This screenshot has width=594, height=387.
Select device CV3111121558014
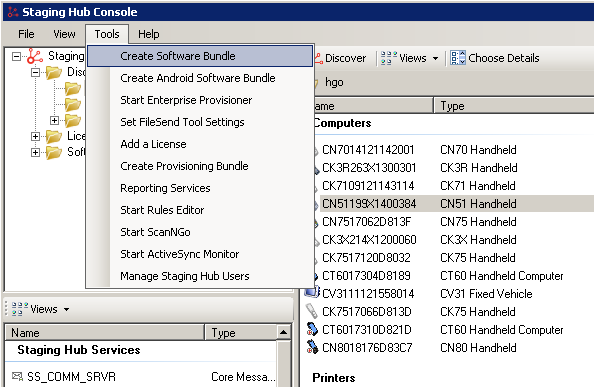(x=368, y=294)
